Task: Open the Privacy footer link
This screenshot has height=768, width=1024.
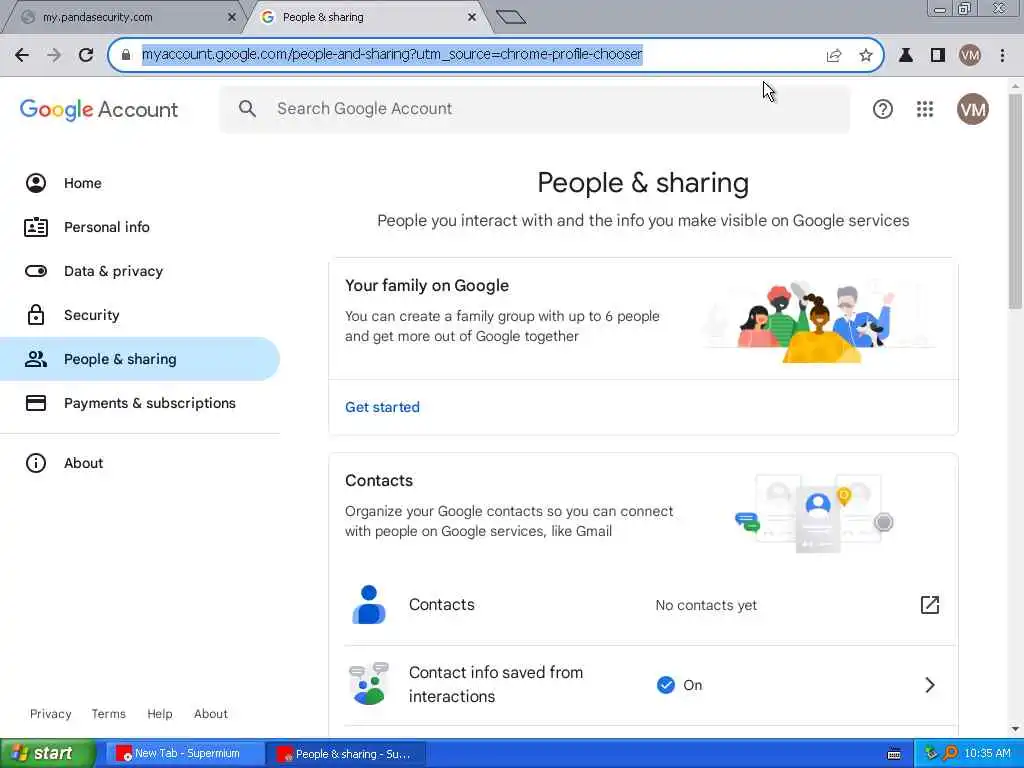Action: [x=50, y=714]
